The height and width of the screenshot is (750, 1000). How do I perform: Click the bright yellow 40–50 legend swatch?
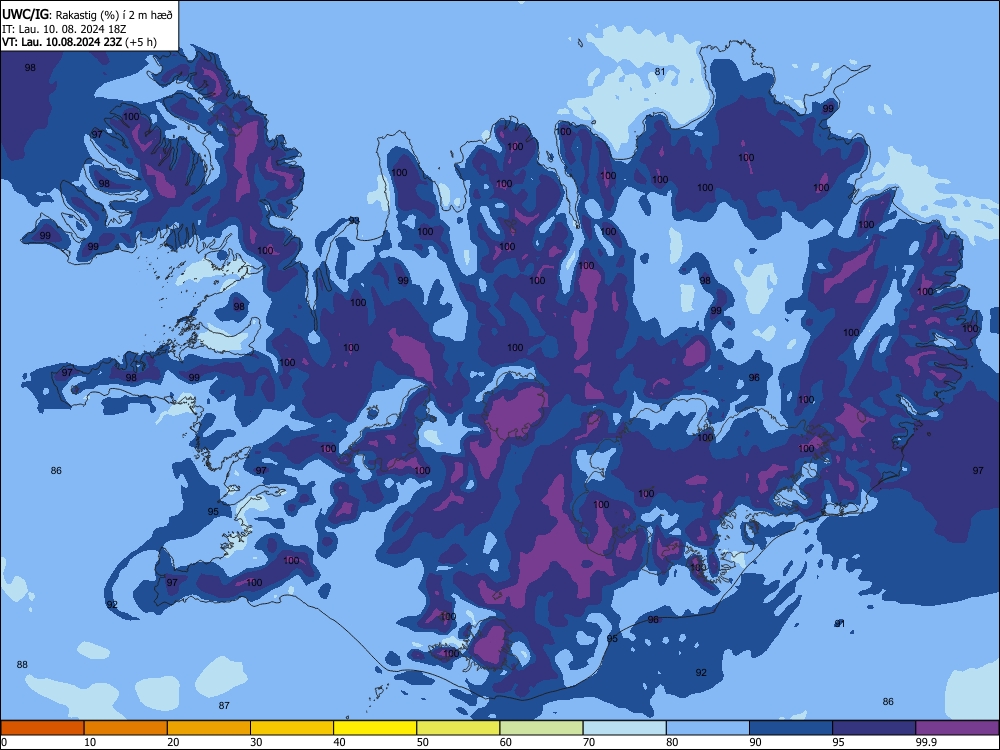click(x=375, y=728)
